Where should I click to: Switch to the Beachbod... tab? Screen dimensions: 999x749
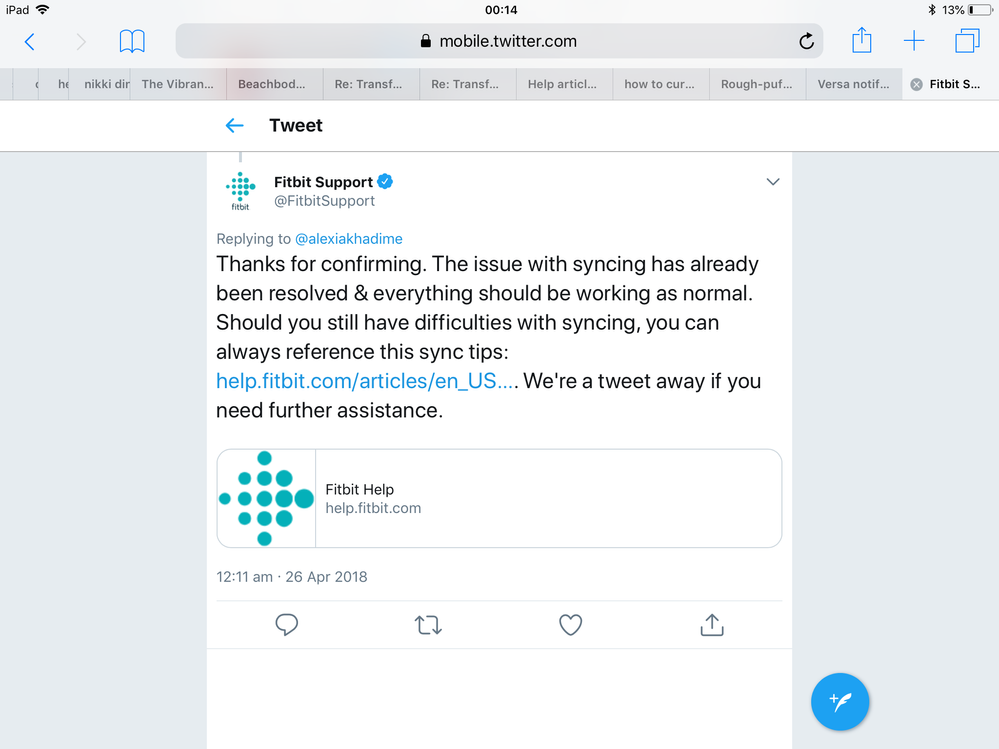(272, 84)
